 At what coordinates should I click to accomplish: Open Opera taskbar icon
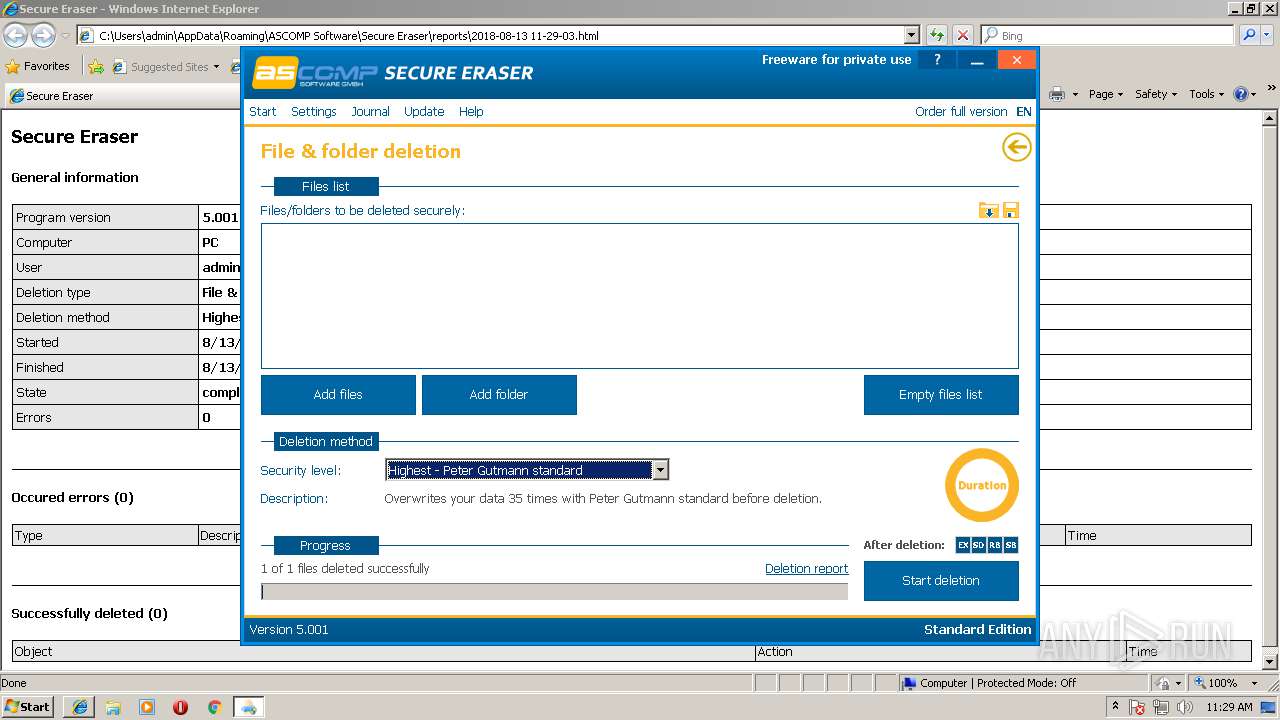point(180,707)
